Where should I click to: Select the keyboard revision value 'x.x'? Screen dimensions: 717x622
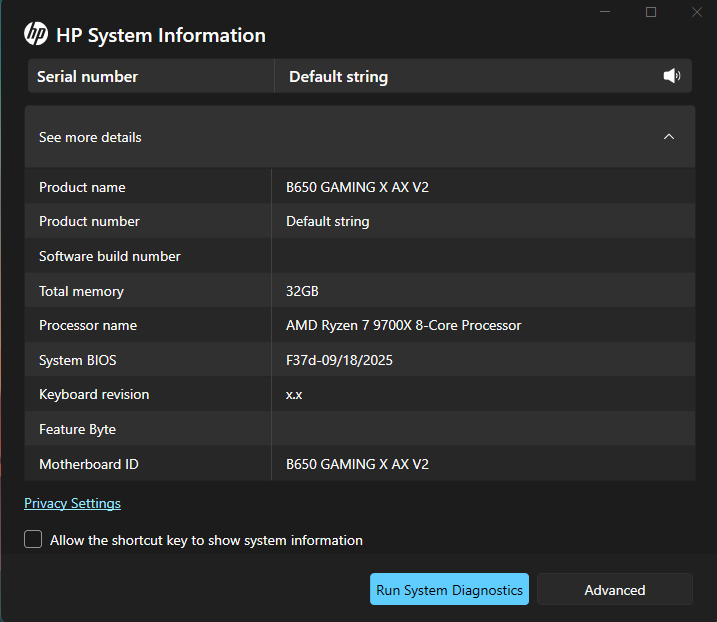click(x=294, y=395)
